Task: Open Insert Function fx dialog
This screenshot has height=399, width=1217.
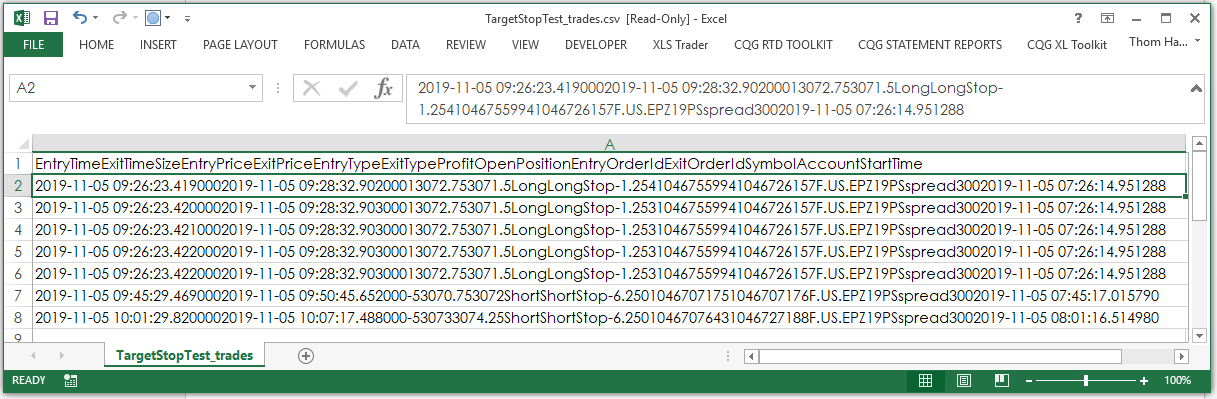Action: tap(383, 88)
